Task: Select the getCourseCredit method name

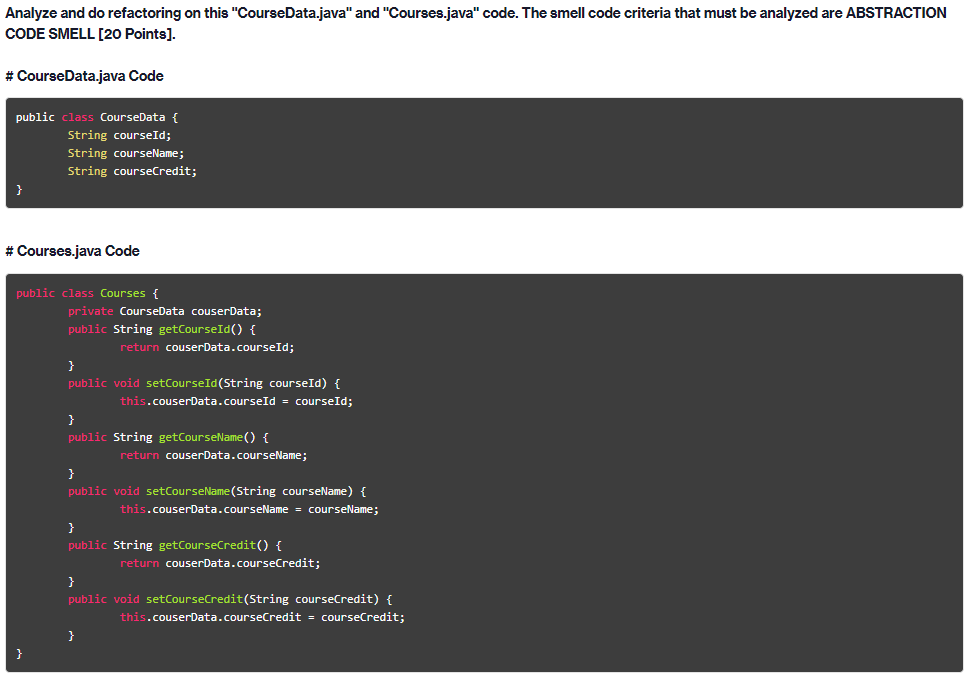Action: coord(207,544)
